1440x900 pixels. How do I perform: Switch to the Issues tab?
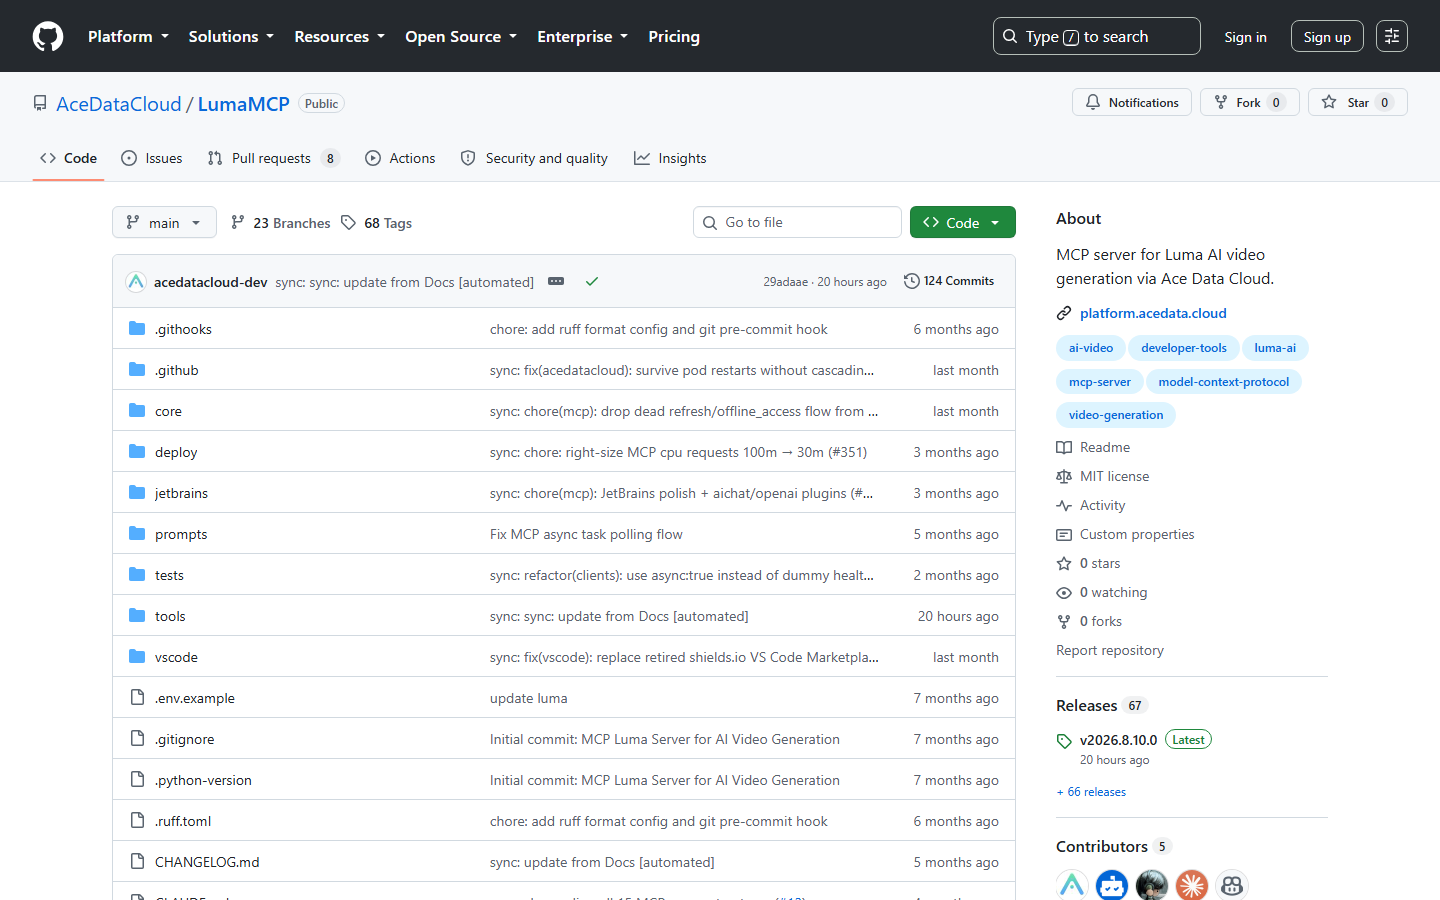pos(152,158)
